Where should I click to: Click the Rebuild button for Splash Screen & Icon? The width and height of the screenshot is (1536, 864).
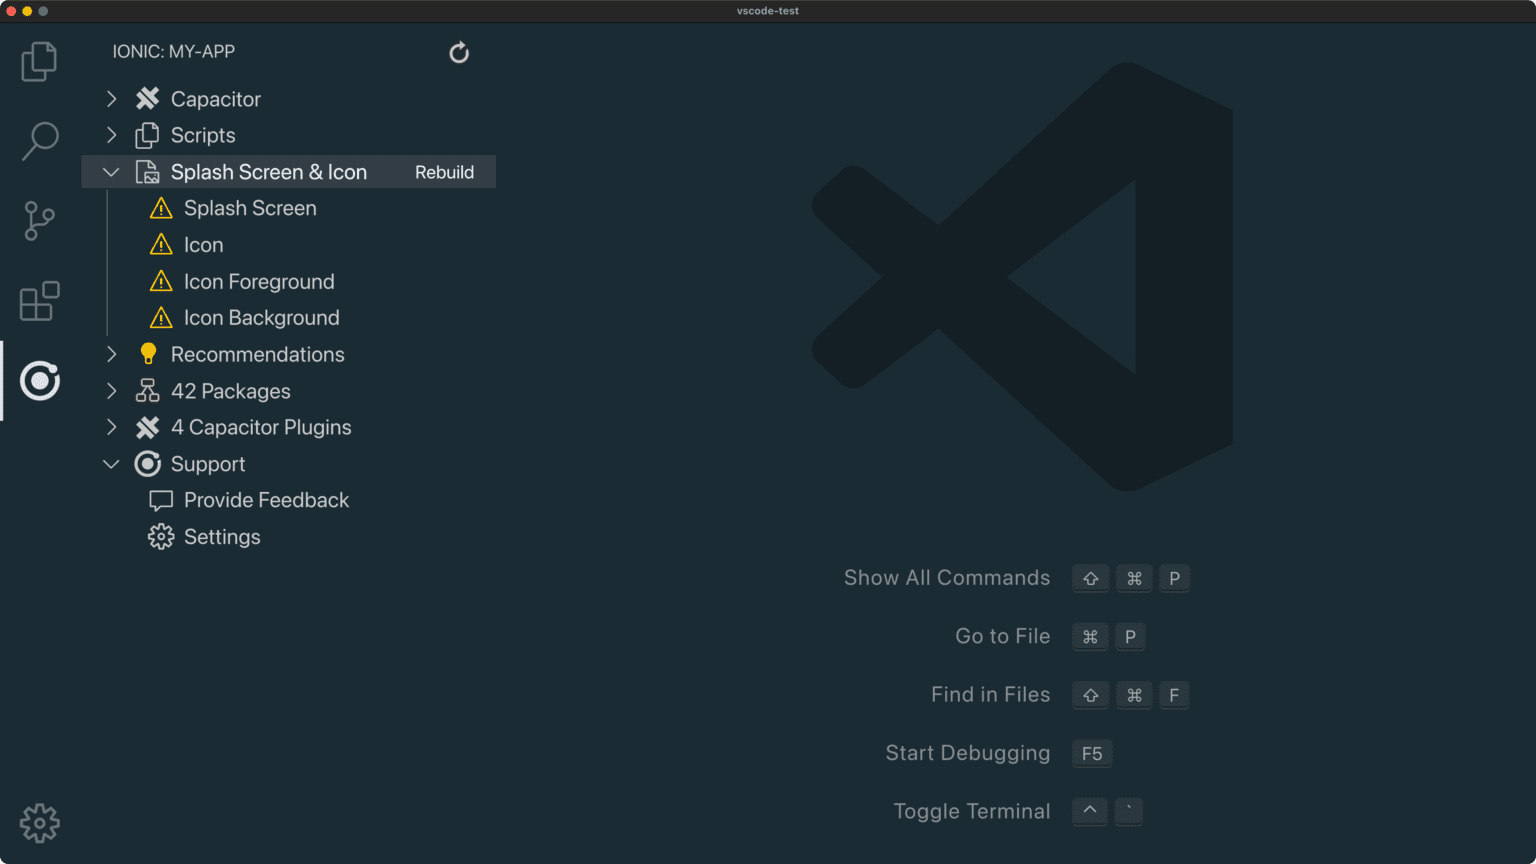pyautogui.click(x=444, y=171)
